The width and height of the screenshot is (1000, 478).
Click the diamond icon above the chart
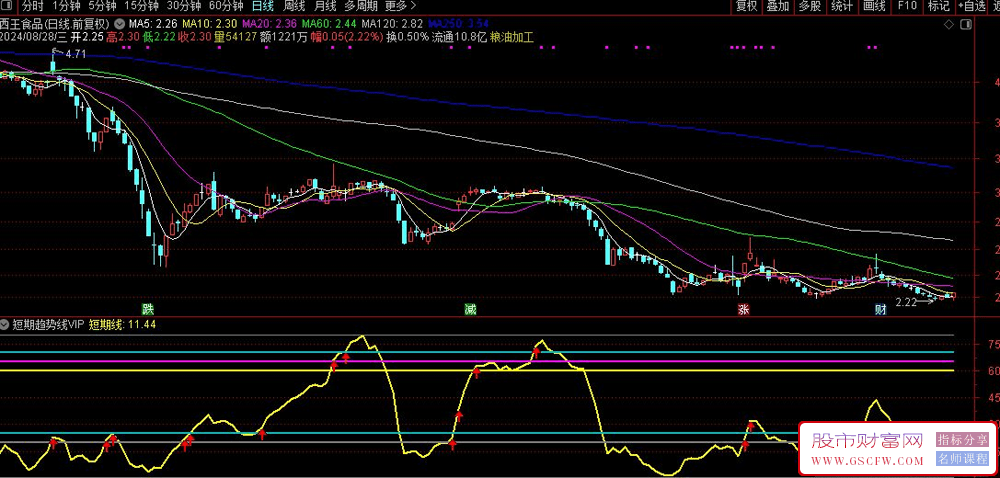click(949, 24)
